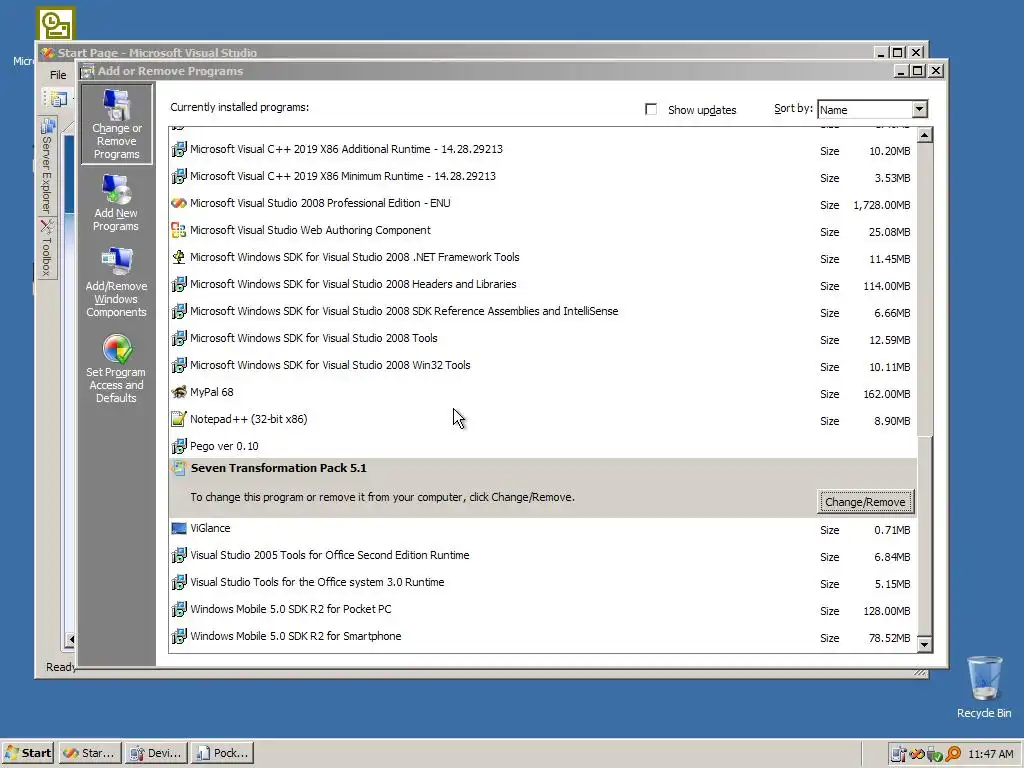1024x768 pixels.
Task: Open Add New Programs section
Action: [116, 202]
